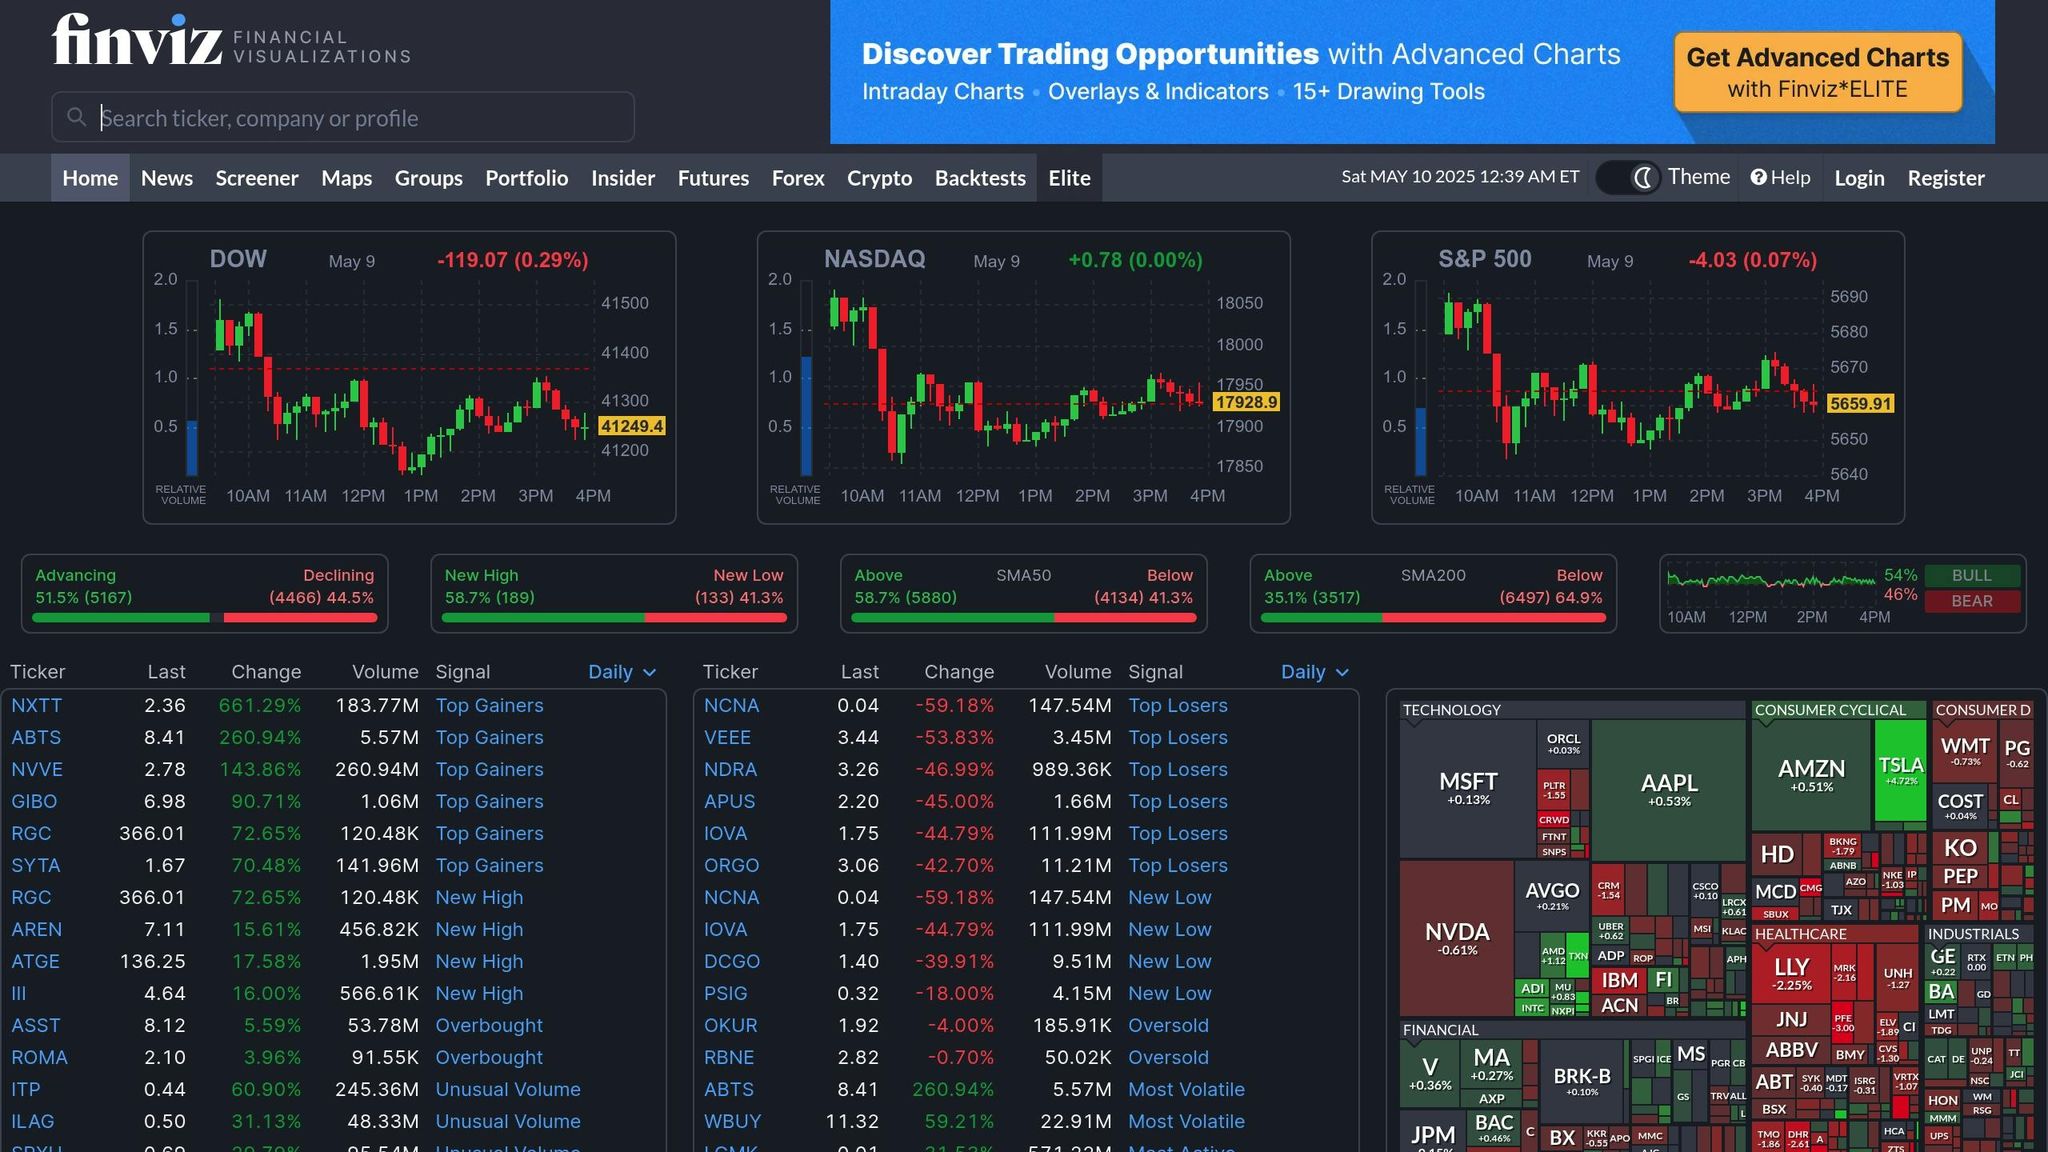Click Get Advanced Charts button
This screenshot has width=2048, height=1152.
[1818, 72]
